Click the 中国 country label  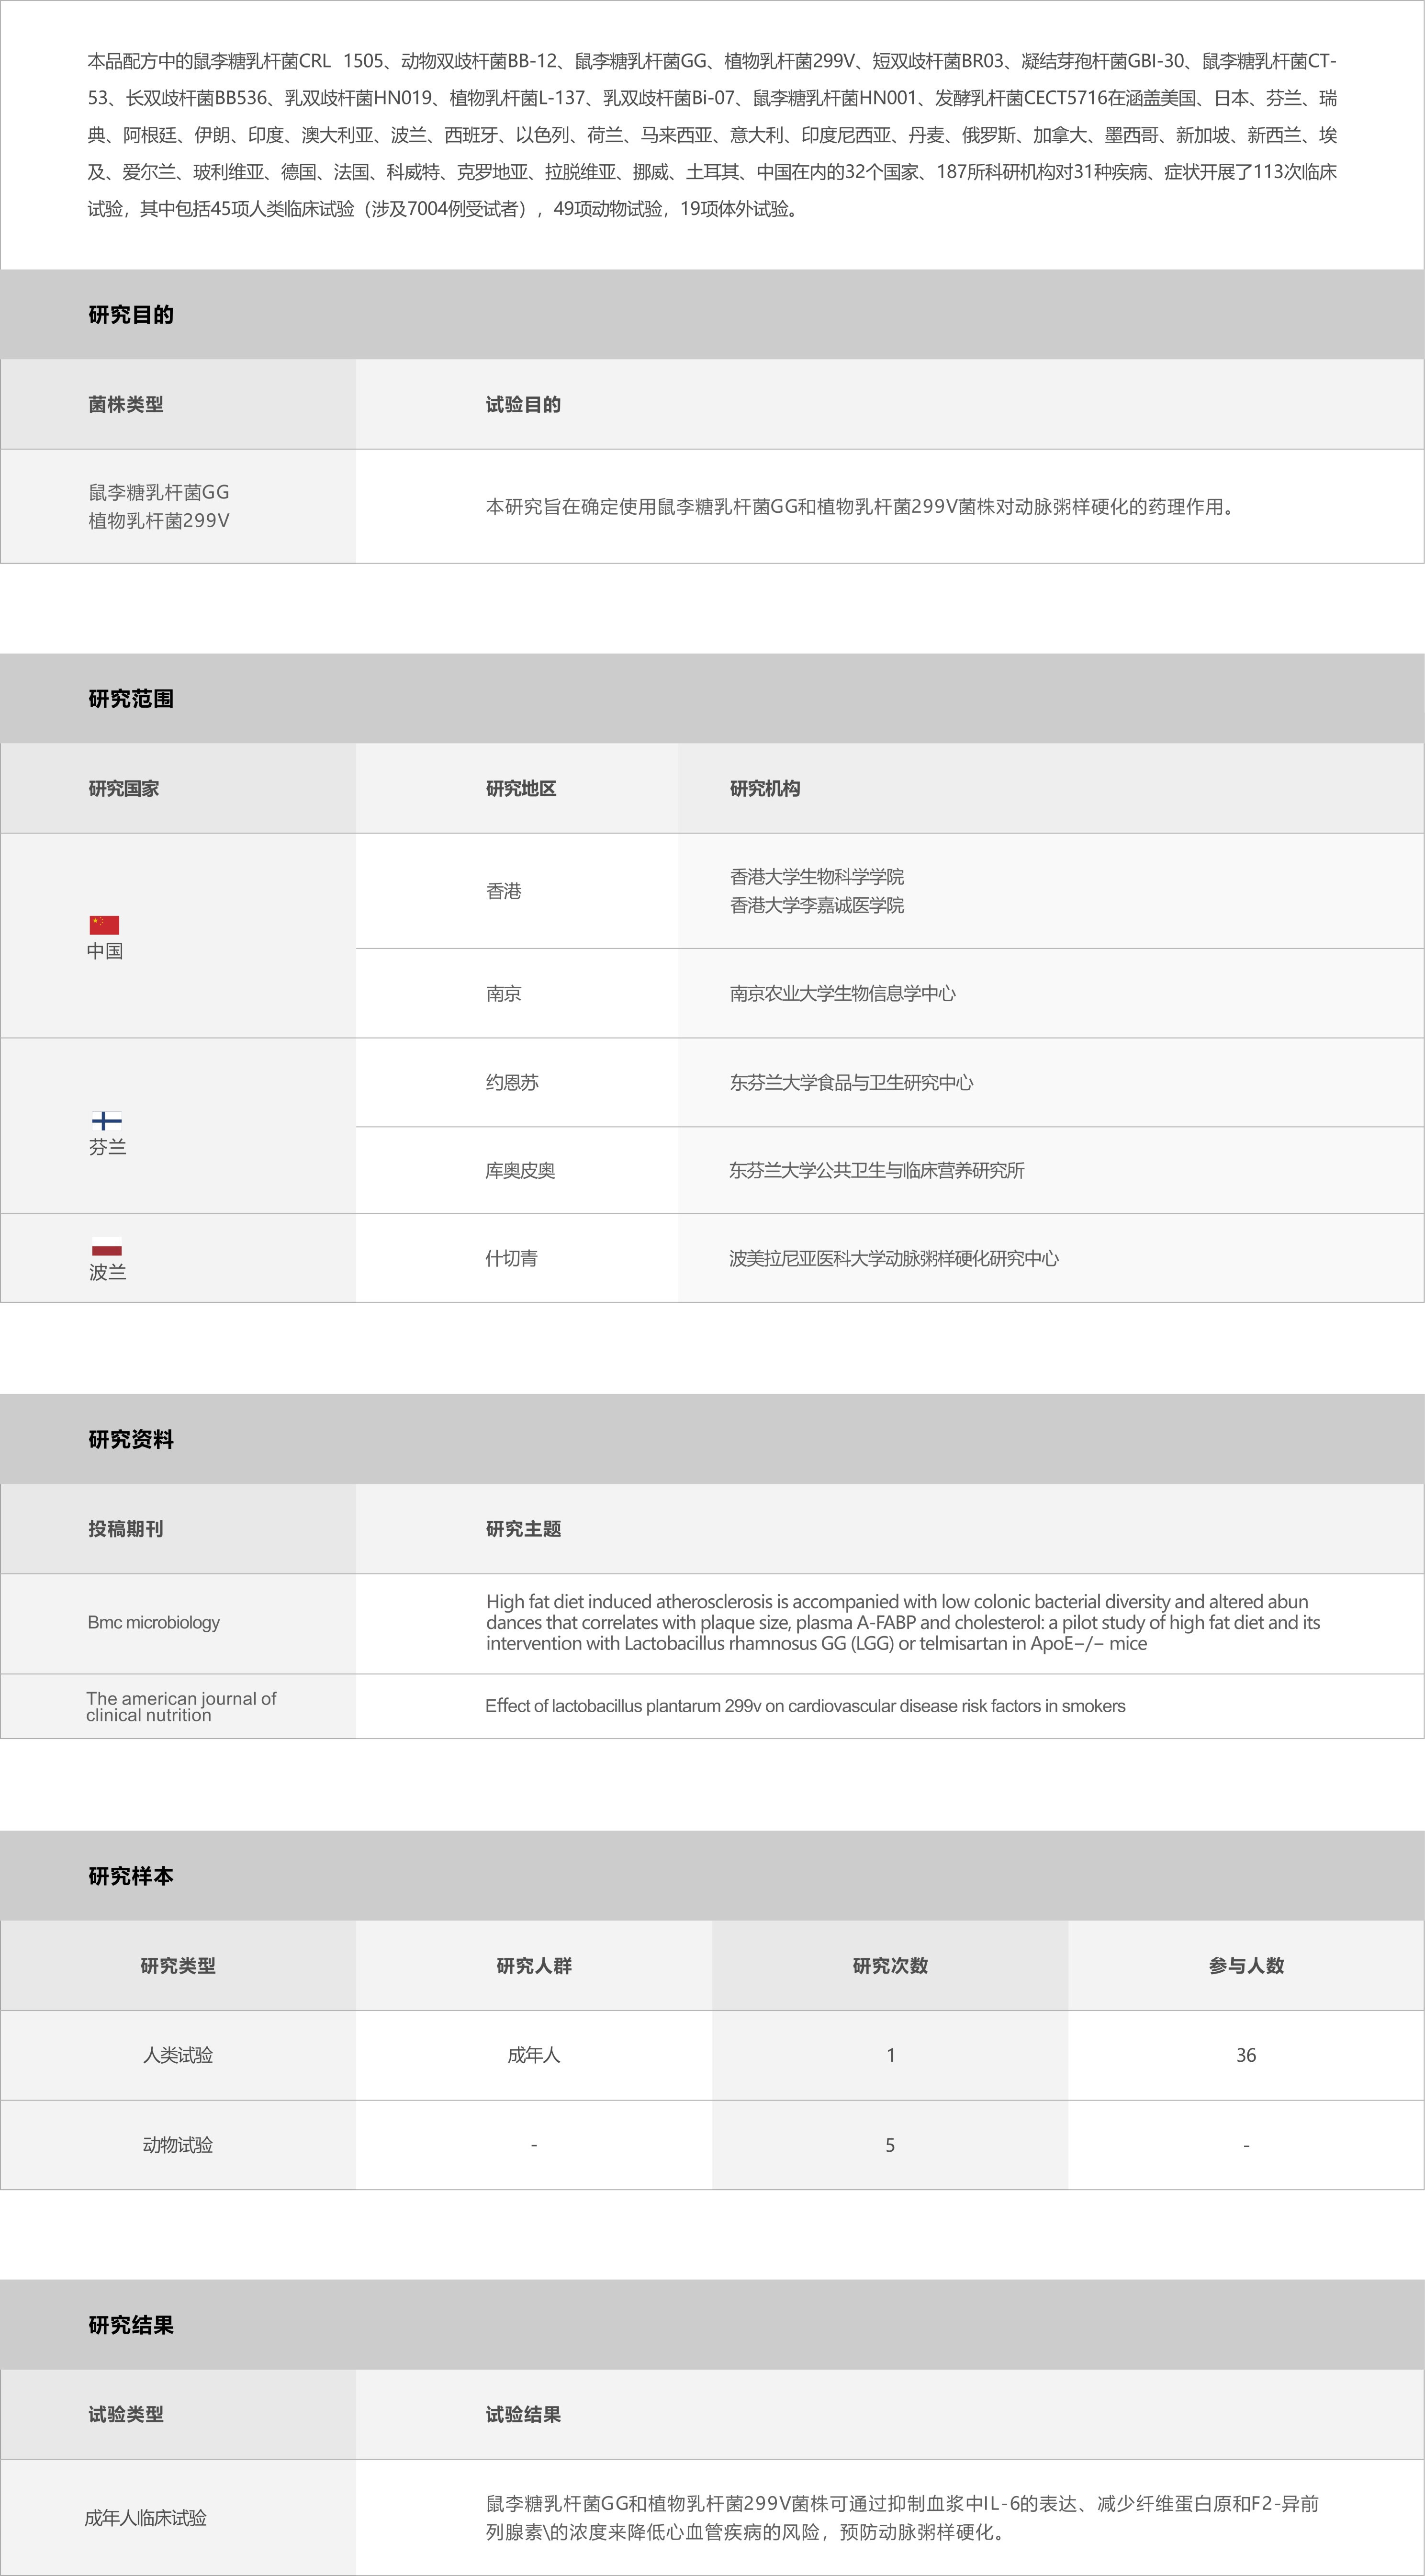[x=105, y=951]
